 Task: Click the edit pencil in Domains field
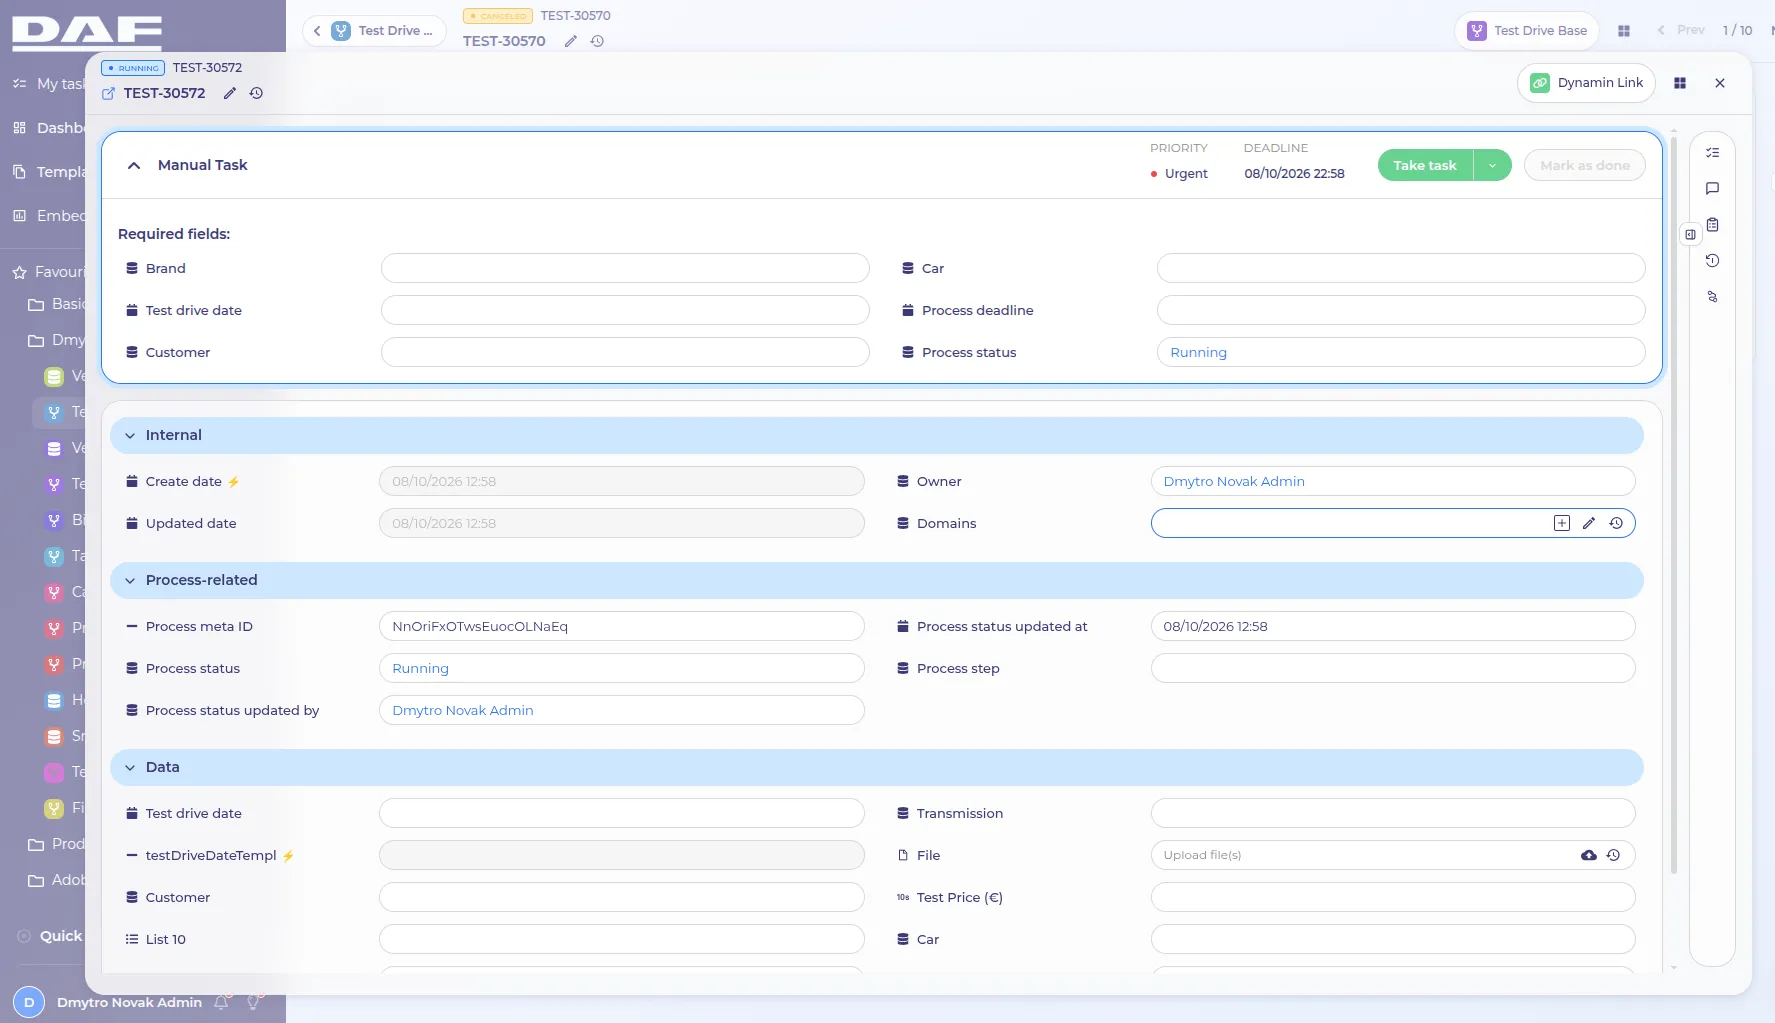(1589, 523)
